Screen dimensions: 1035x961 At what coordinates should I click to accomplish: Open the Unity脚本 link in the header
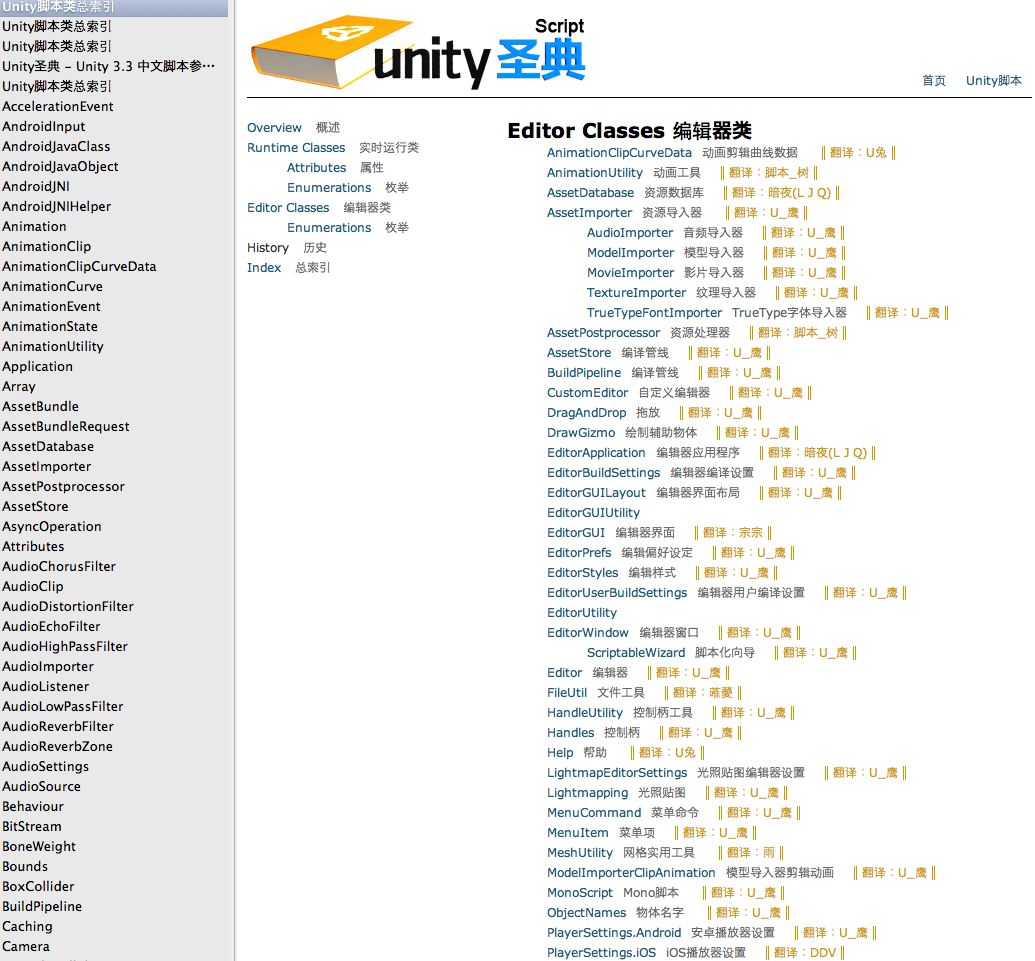click(993, 81)
